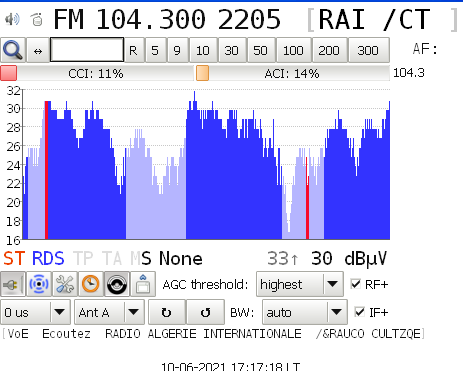The height and width of the screenshot is (371, 463).
Task: Toggle the round pattern icon button
Action: (117, 284)
